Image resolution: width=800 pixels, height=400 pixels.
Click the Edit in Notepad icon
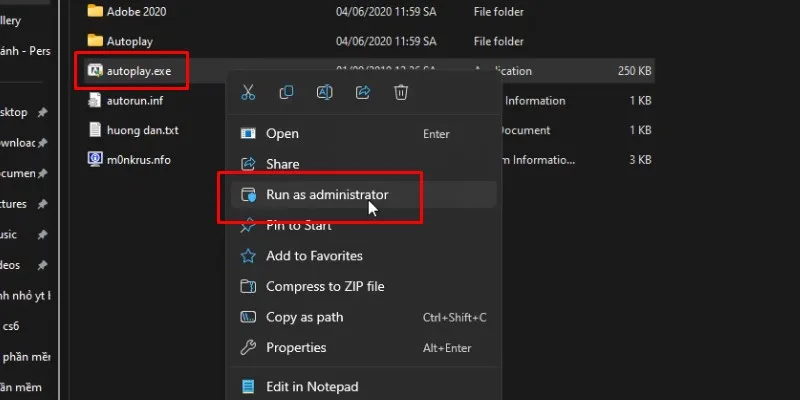[x=248, y=387]
